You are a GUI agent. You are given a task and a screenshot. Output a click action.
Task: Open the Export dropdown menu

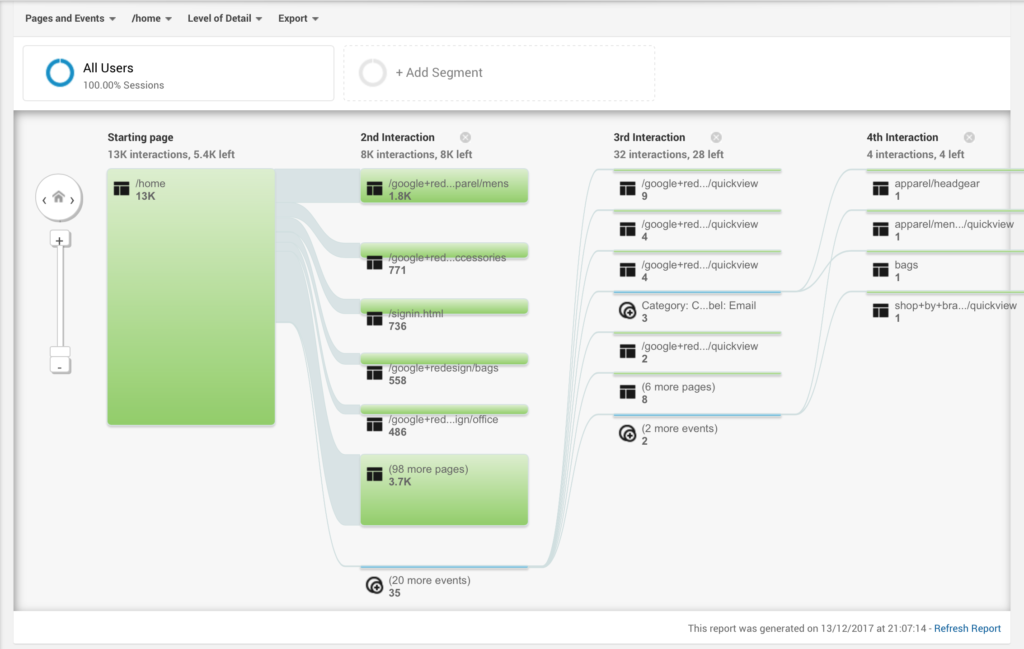[298, 18]
